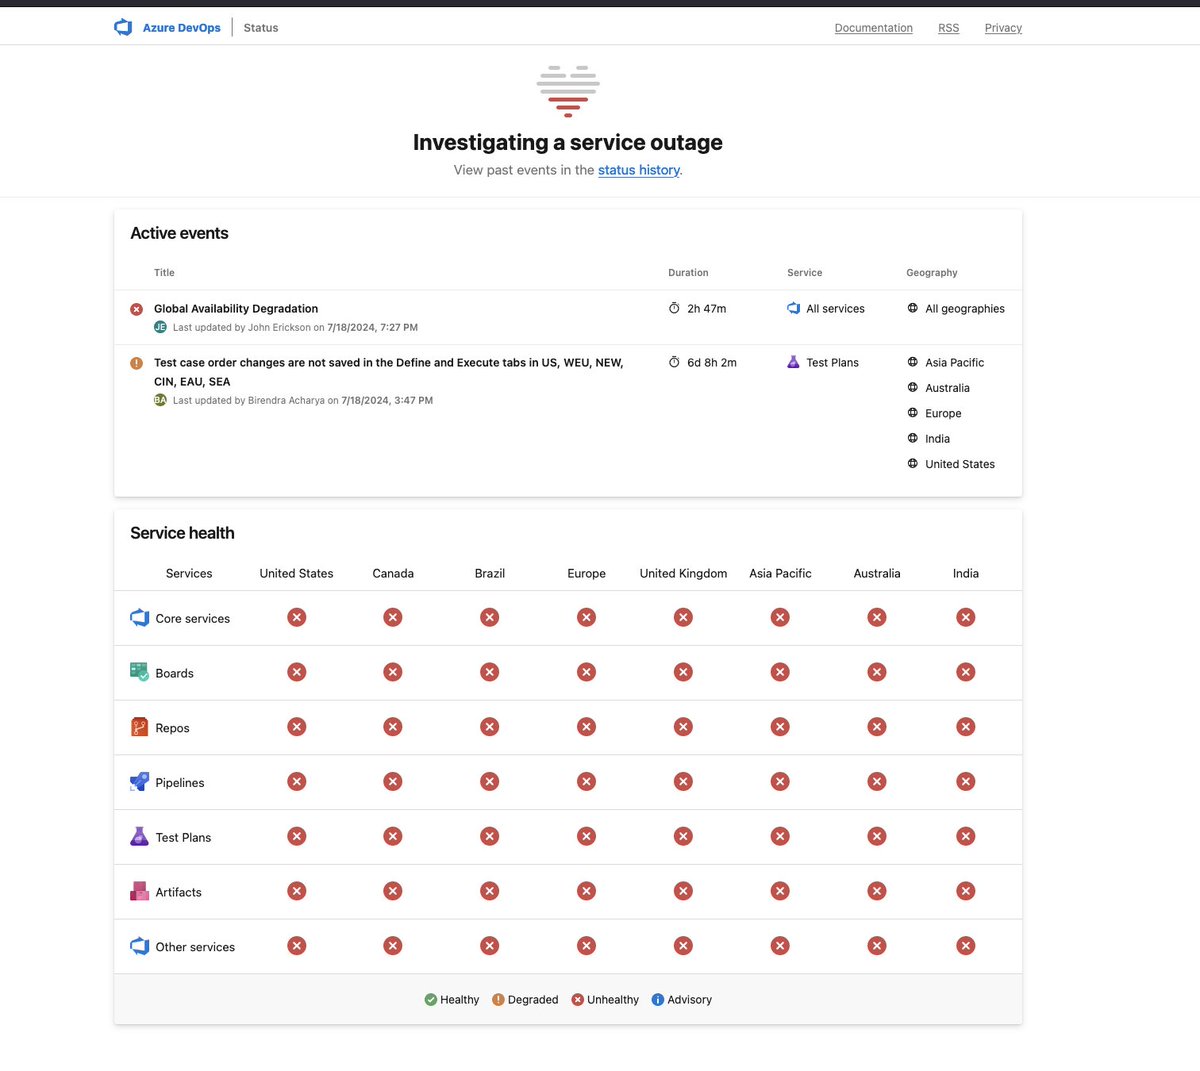Click Core services unhealthy status for United States
This screenshot has height=1071, width=1200.
[297, 617]
